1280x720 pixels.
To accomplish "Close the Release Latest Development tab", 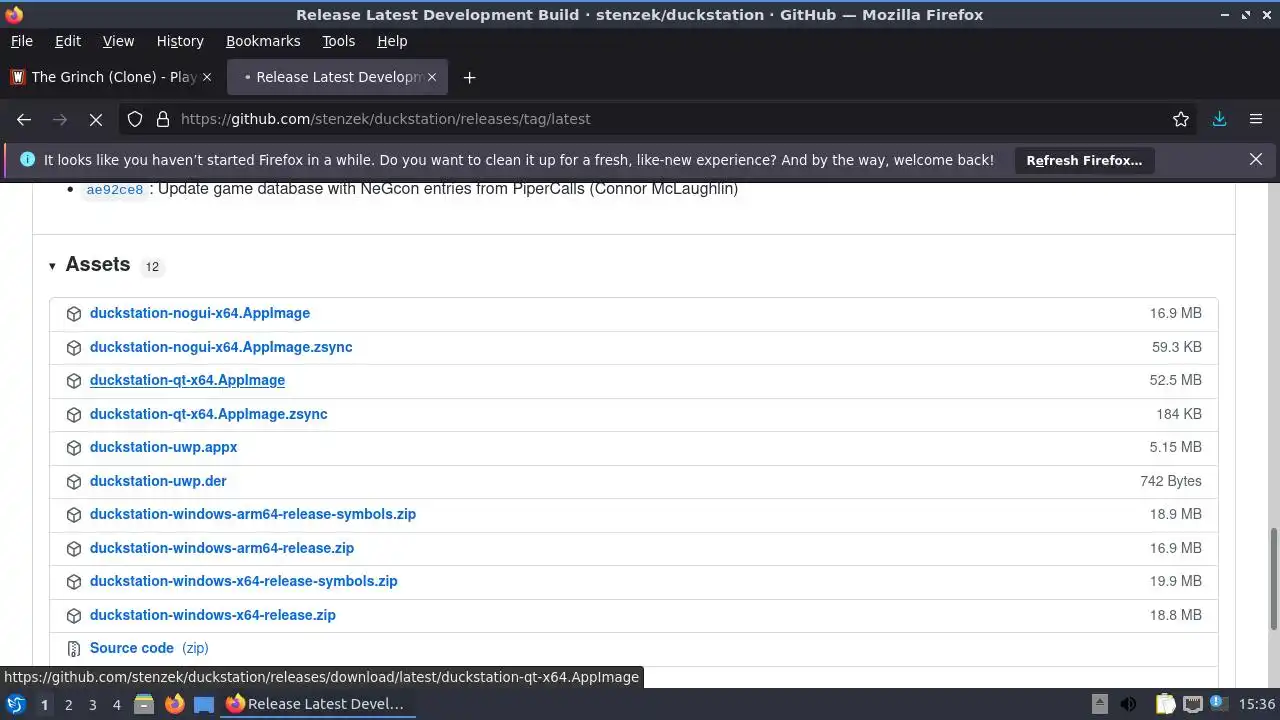I will (x=433, y=77).
